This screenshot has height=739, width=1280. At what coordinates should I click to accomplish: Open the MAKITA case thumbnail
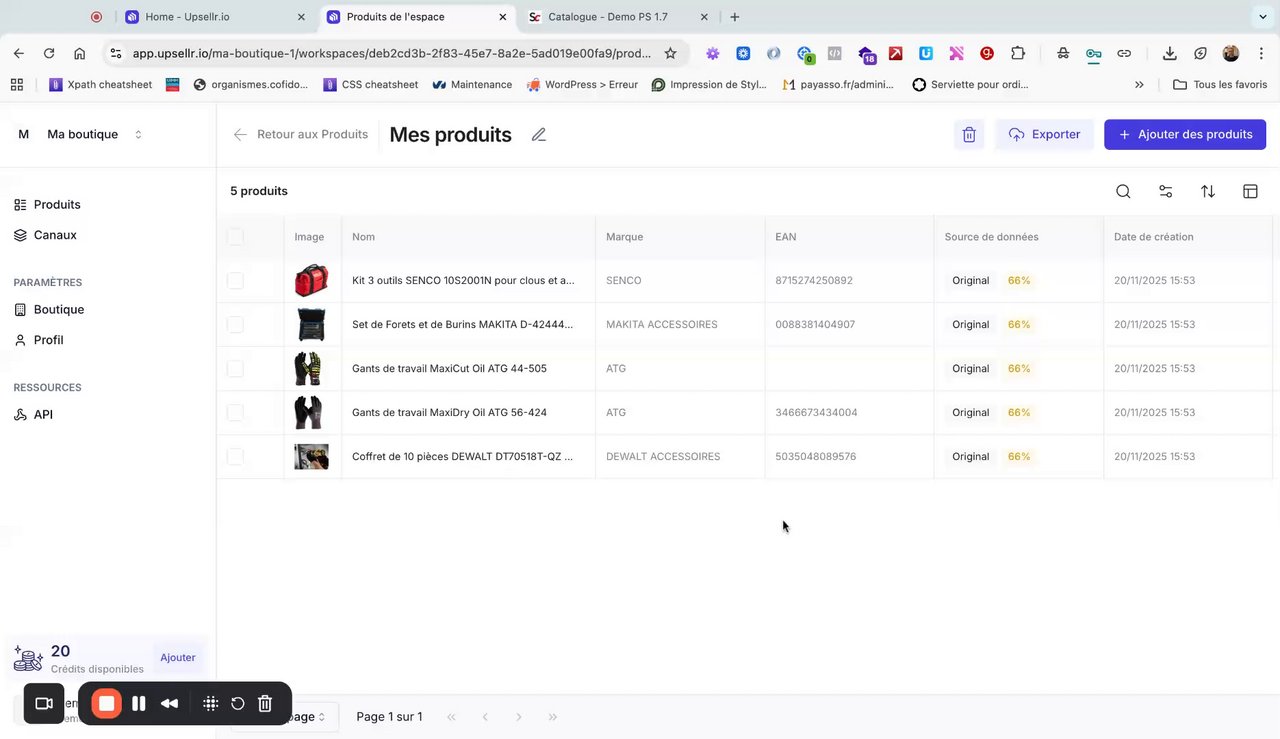[311, 325]
